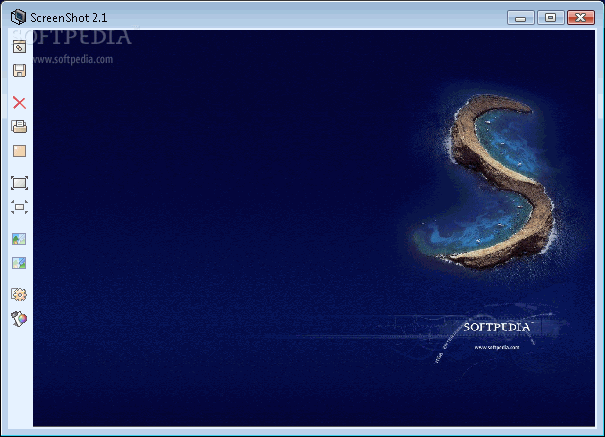Maximize the ScreenShot 2.1 window
The image size is (605, 437).
click(x=550, y=18)
